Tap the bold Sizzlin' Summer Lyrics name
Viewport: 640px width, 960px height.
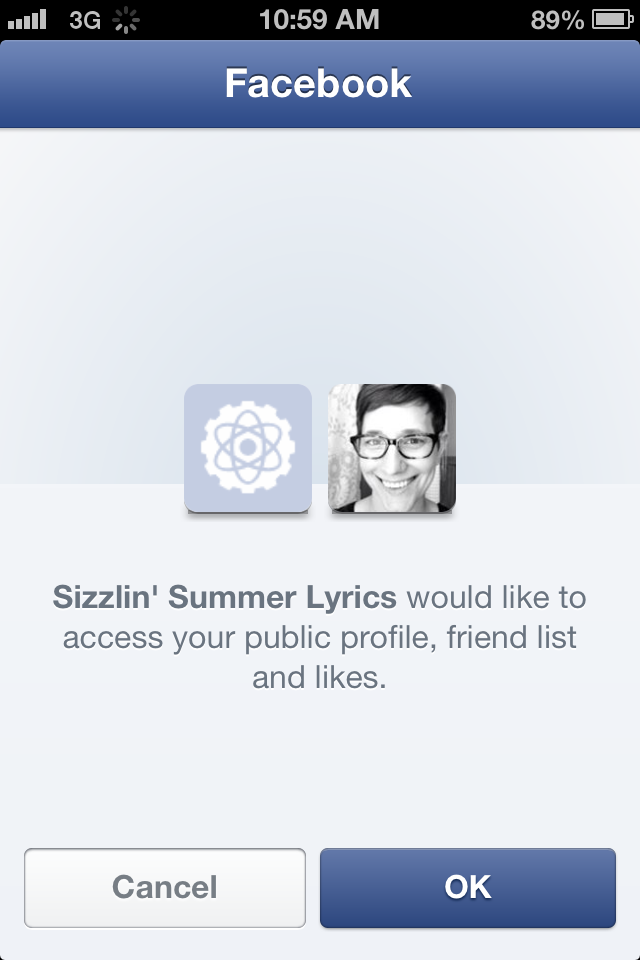(224, 598)
